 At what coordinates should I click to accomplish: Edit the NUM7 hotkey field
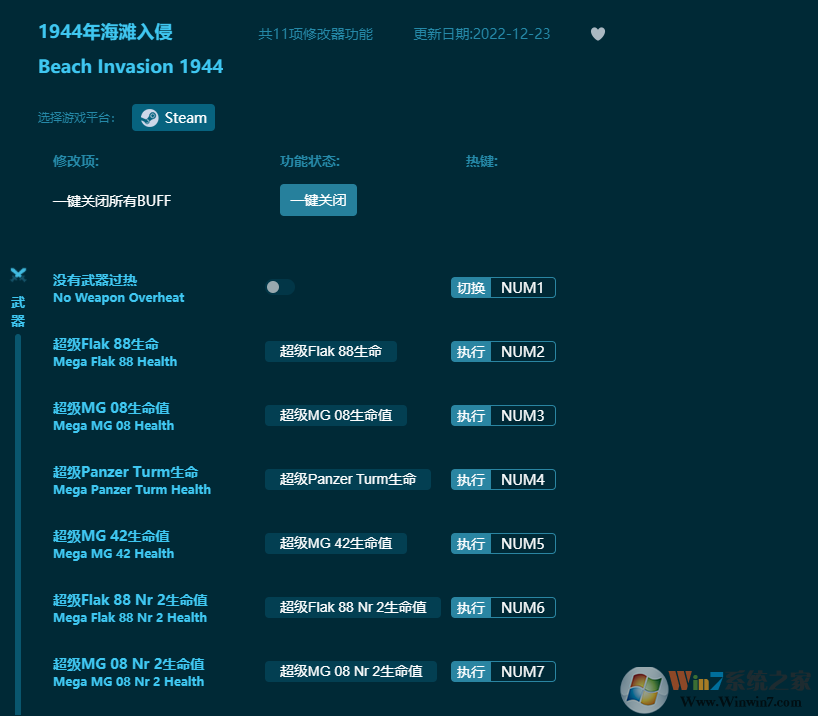pyautogui.click(x=523, y=672)
